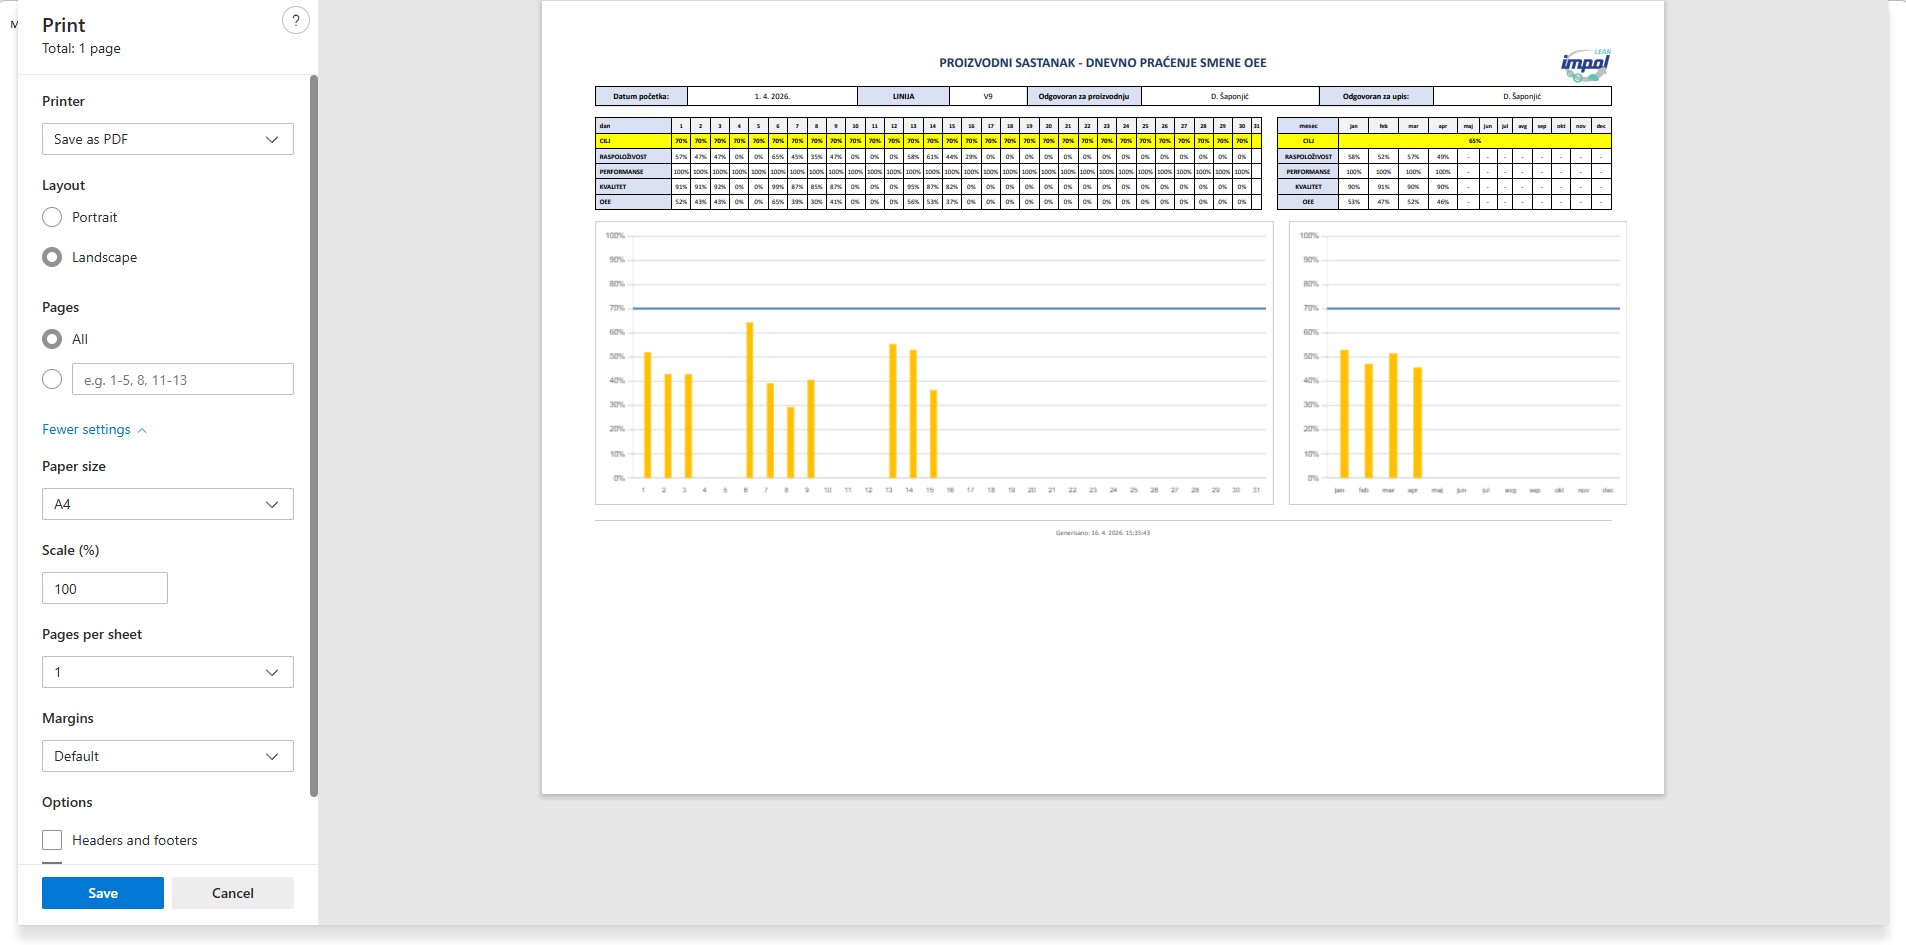This screenshot has width=1906, height=945.
Task: Collapse options with Fewer settings
Action: [94, 429]
